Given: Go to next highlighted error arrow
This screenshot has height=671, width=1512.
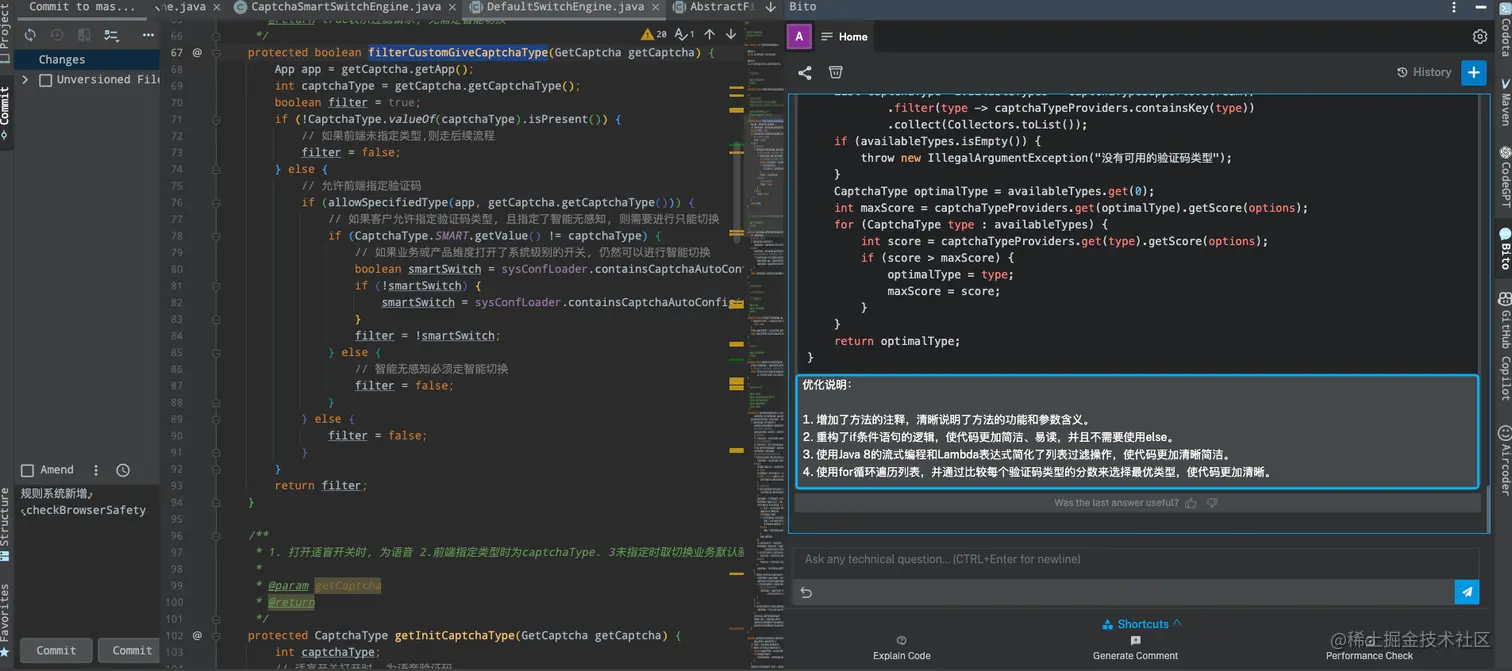Looking at the screenshot, I should point(730,34).
